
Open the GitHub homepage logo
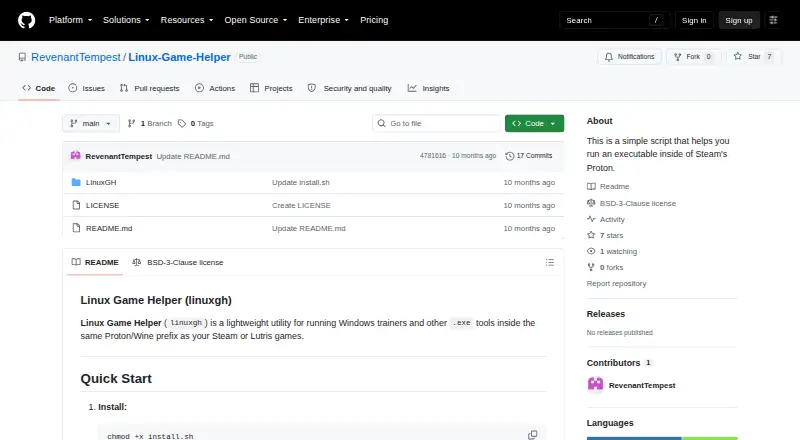point(27,20)
